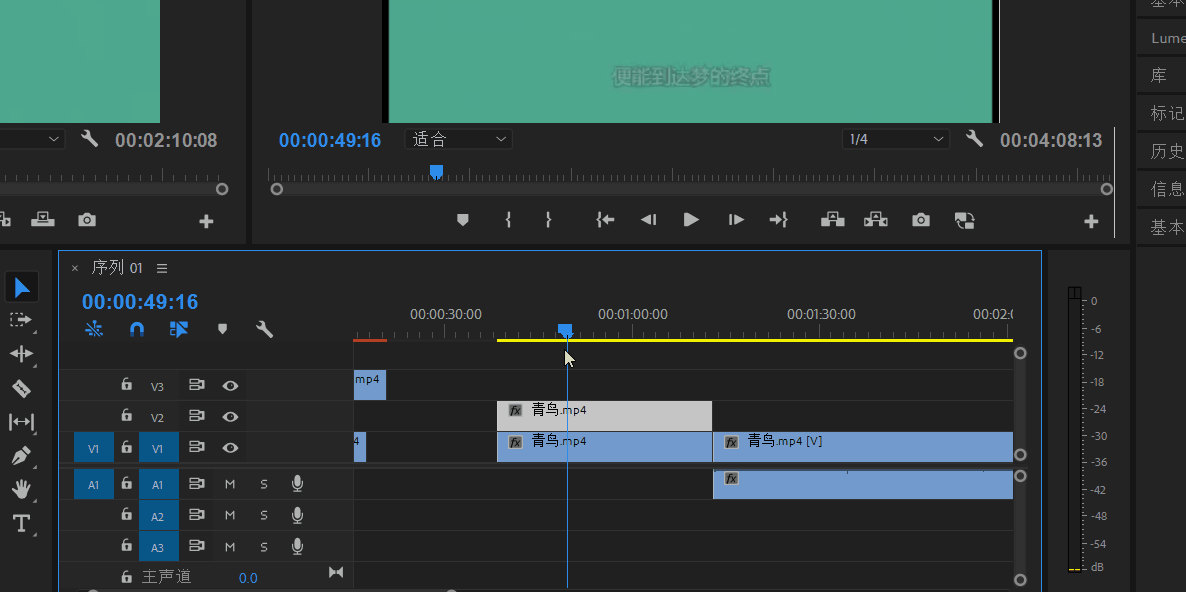Step forward one frame
1186x592 pixels.
click(x=736, y=220)
